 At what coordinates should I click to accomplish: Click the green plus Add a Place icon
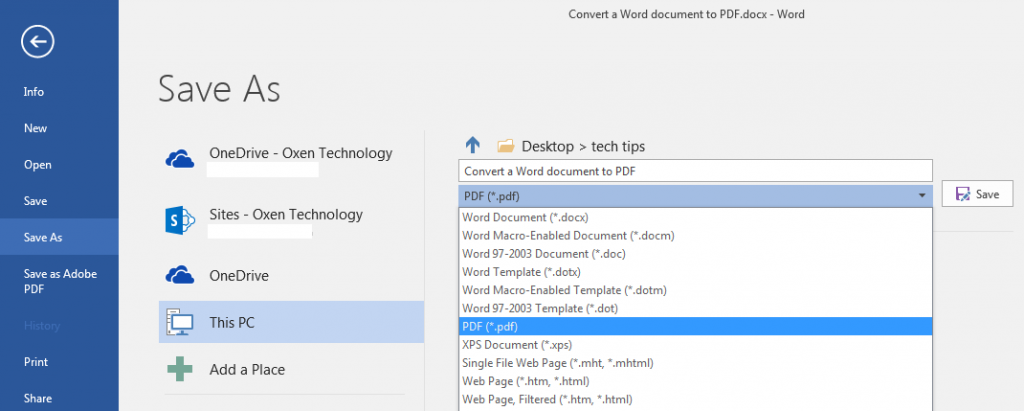click(x=180, y=369)
